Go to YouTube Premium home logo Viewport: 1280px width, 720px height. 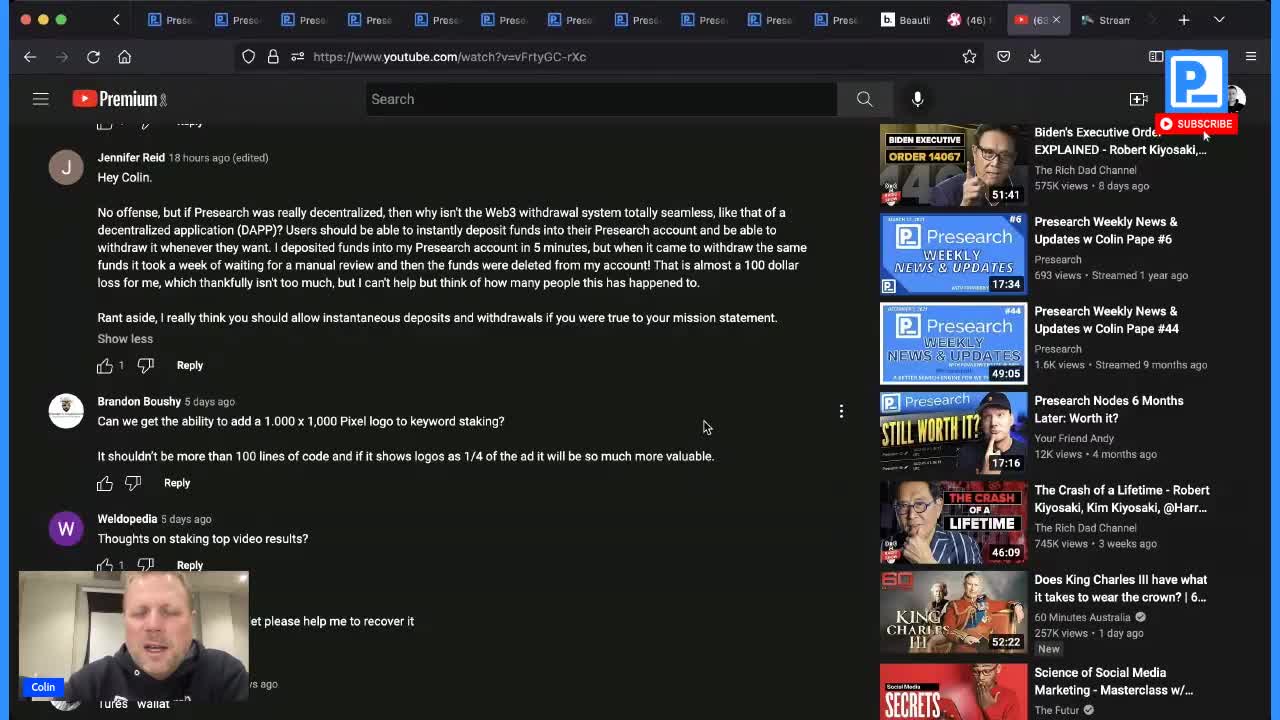(119, 99)
